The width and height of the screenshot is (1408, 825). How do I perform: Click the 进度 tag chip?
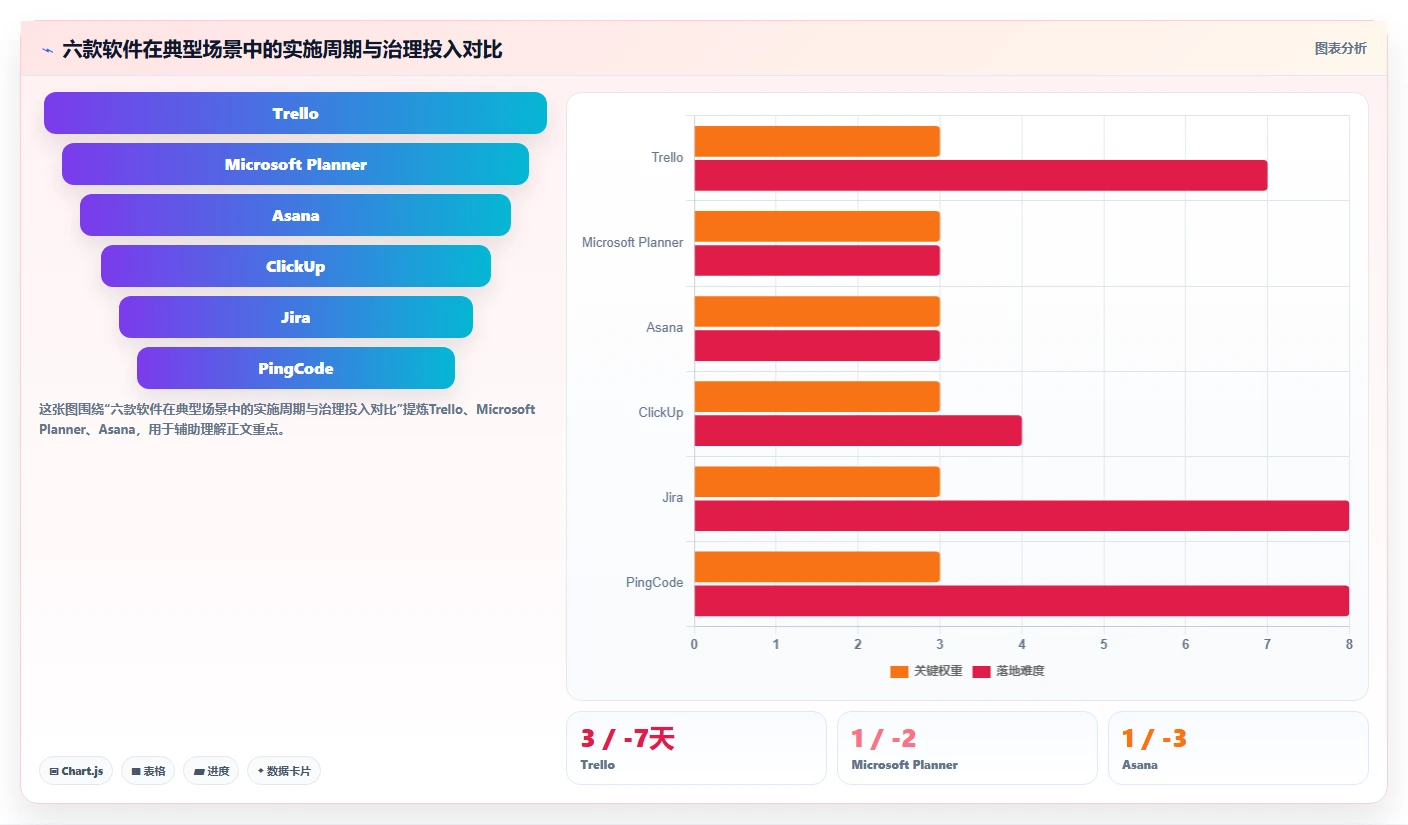[211, 771]
